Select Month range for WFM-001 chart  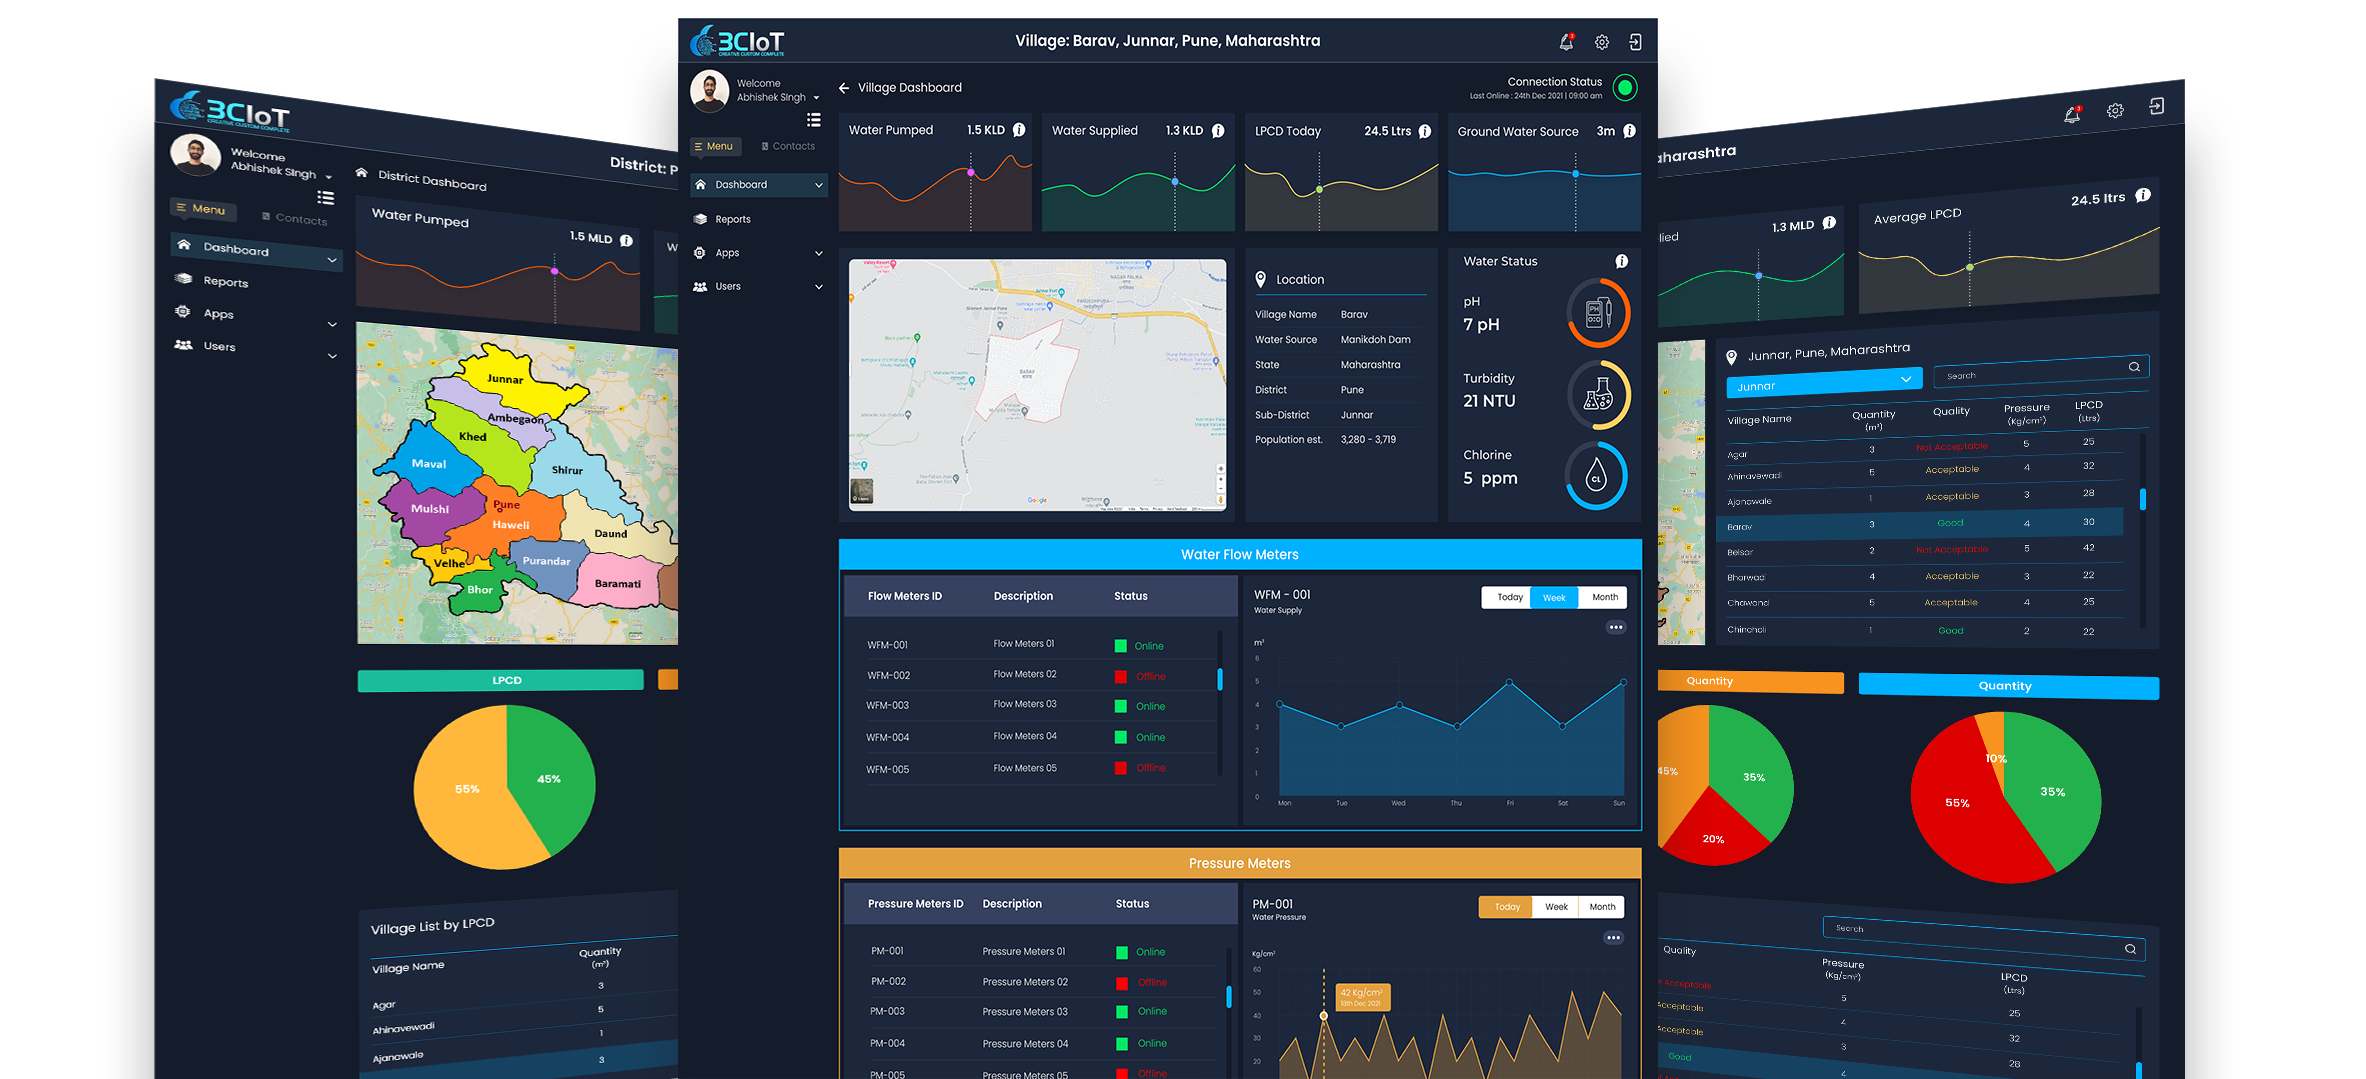point(1603,597)
